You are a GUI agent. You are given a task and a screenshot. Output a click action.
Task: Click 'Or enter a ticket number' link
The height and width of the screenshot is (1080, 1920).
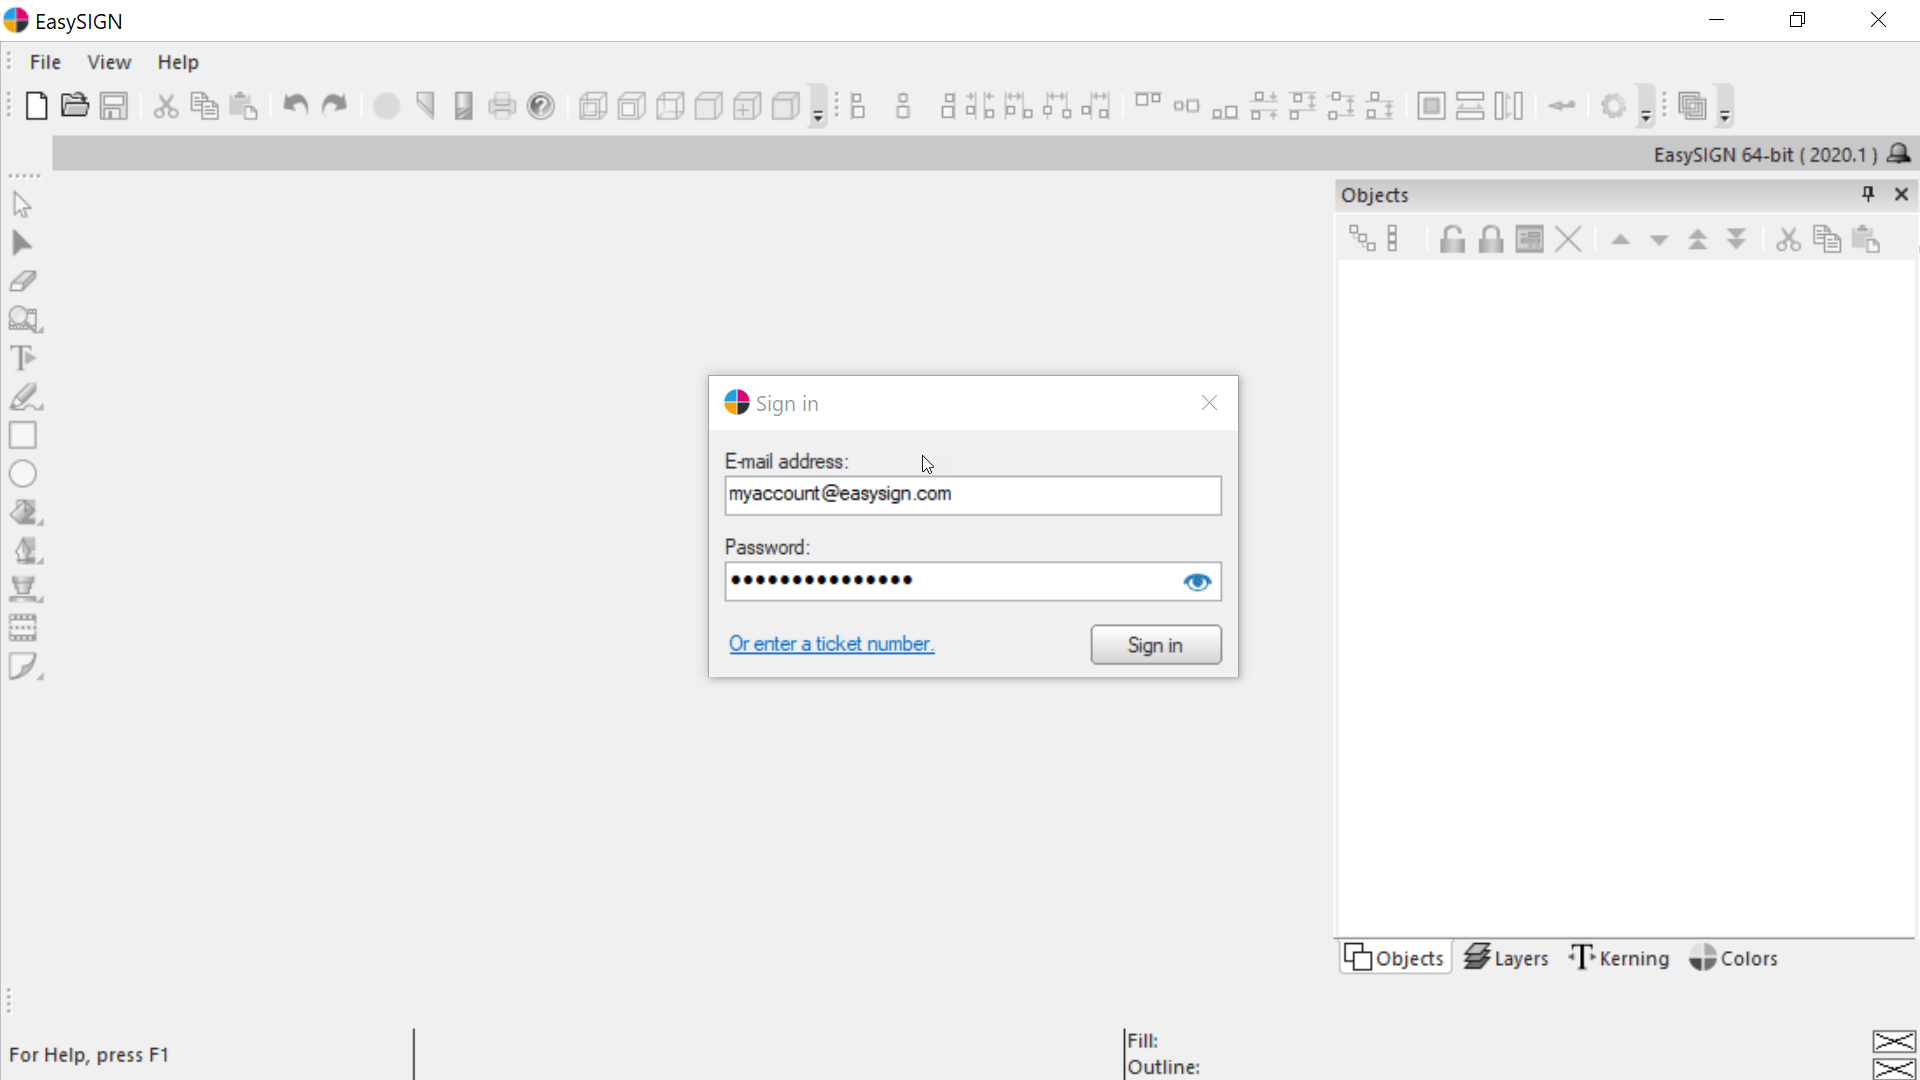point(831,644)
